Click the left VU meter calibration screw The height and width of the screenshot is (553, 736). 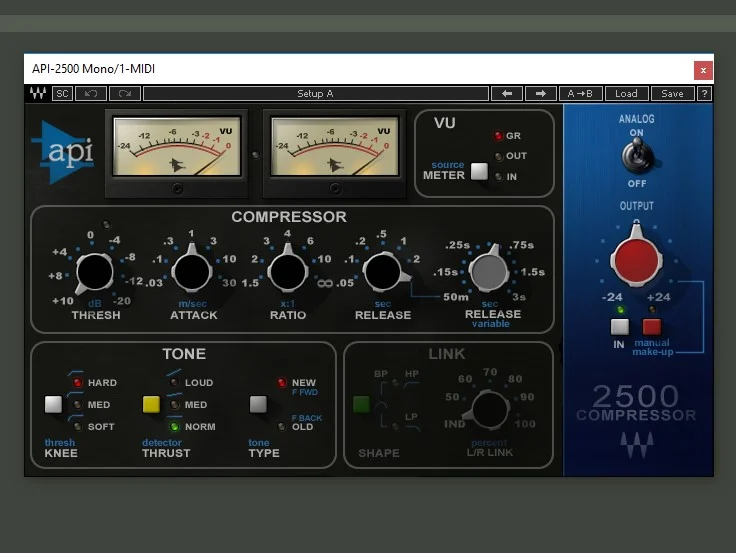click(177, 188)
